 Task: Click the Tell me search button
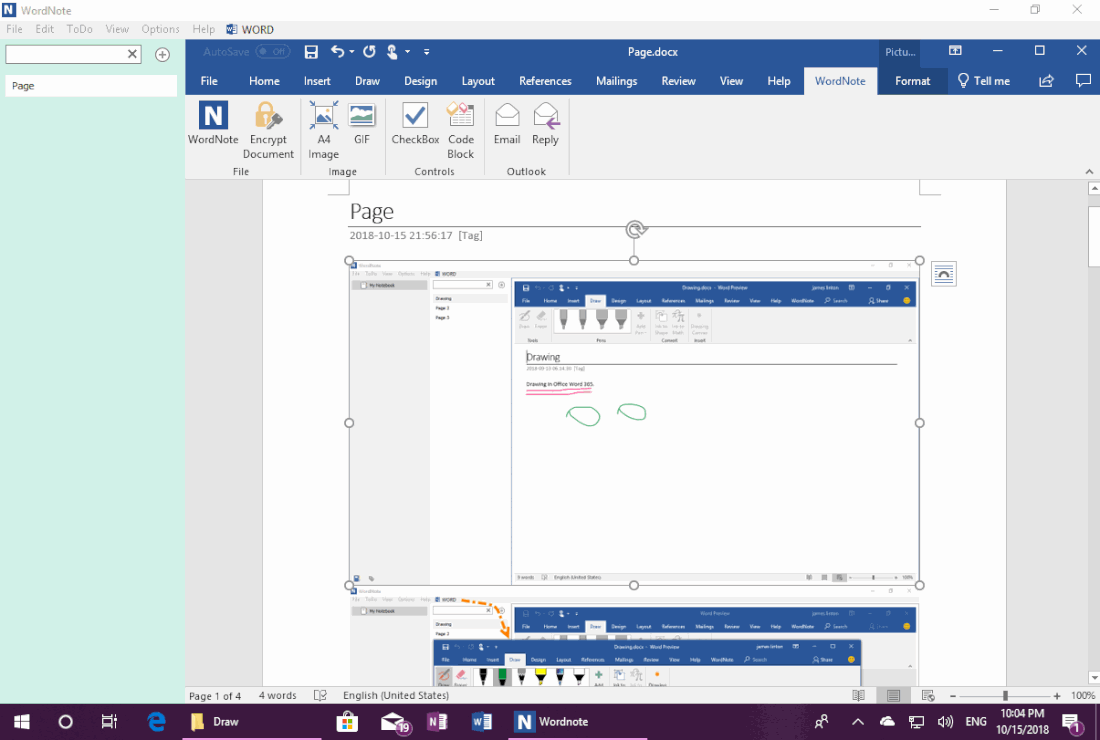tap(984, 81)
